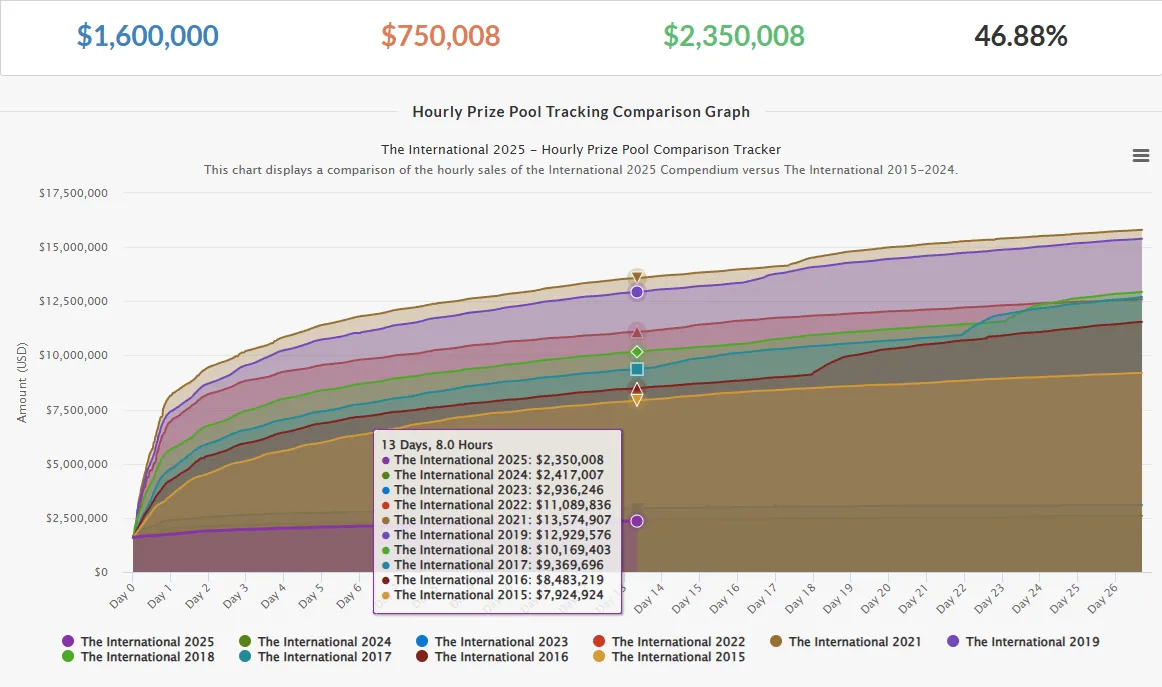Toggle The International 2018 series in legend
Image resolution: width=1162 pixels, height=687 pixels.
pyautogui.click(x=139, y=657)
